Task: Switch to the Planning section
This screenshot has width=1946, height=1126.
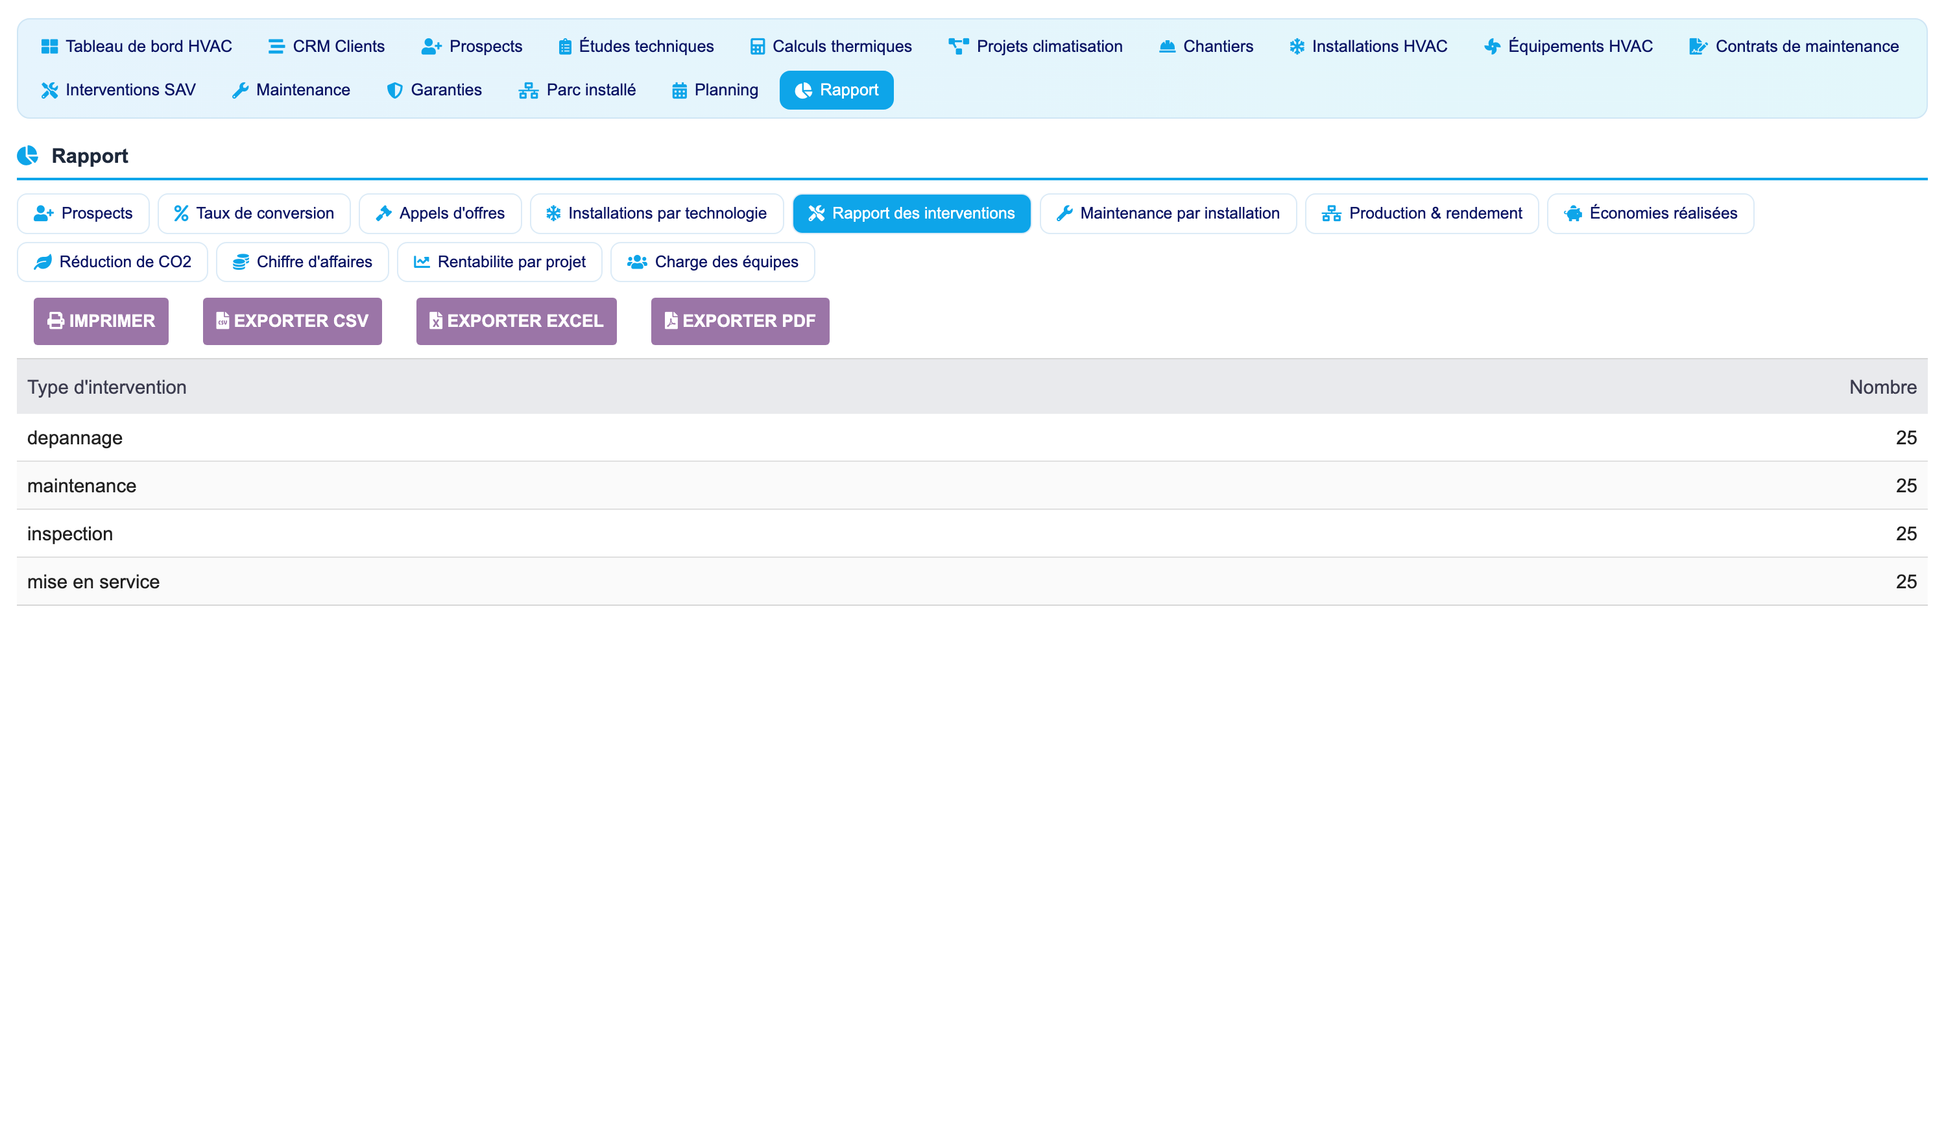Action: pos(715,91)
